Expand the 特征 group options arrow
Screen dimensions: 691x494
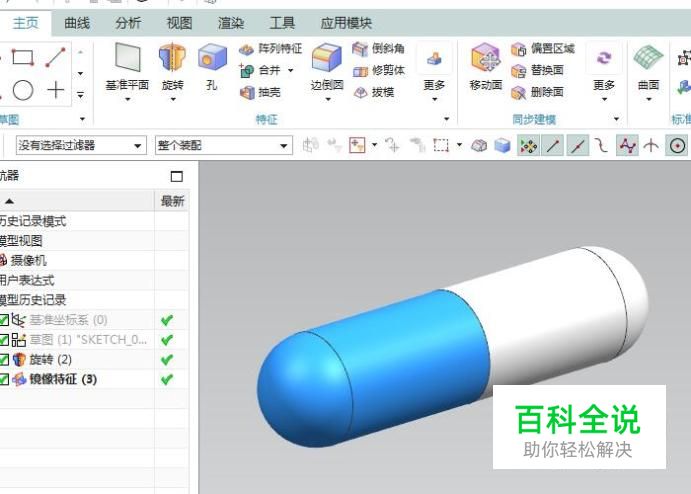446,119
